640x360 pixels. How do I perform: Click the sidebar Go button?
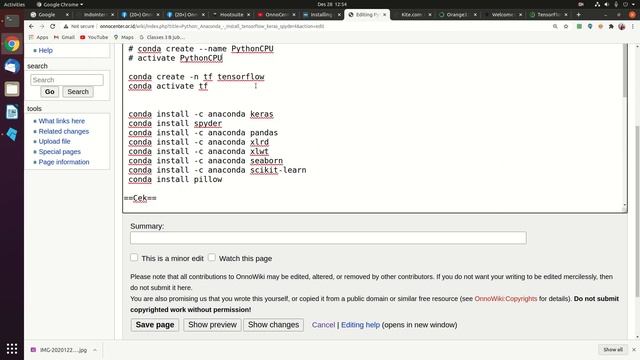coord(50,92)
